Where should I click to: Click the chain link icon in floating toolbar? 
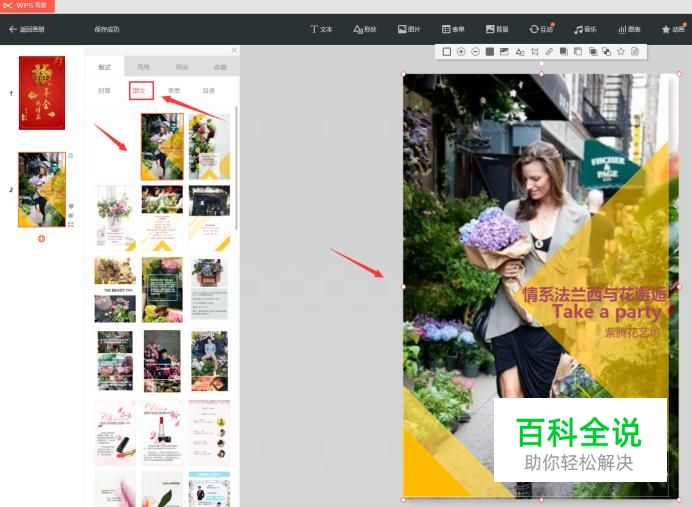tap(549, 52)
